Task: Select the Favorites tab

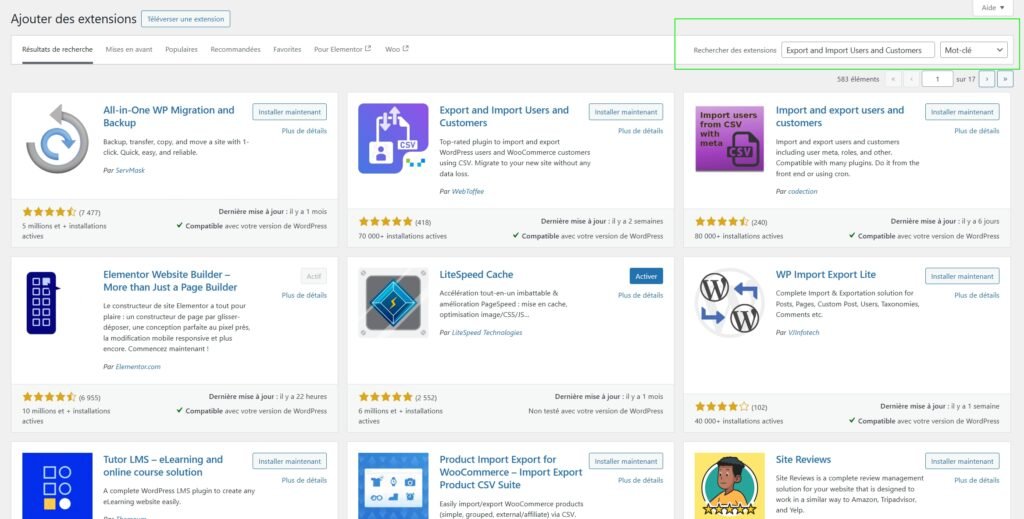Action: 287,49
